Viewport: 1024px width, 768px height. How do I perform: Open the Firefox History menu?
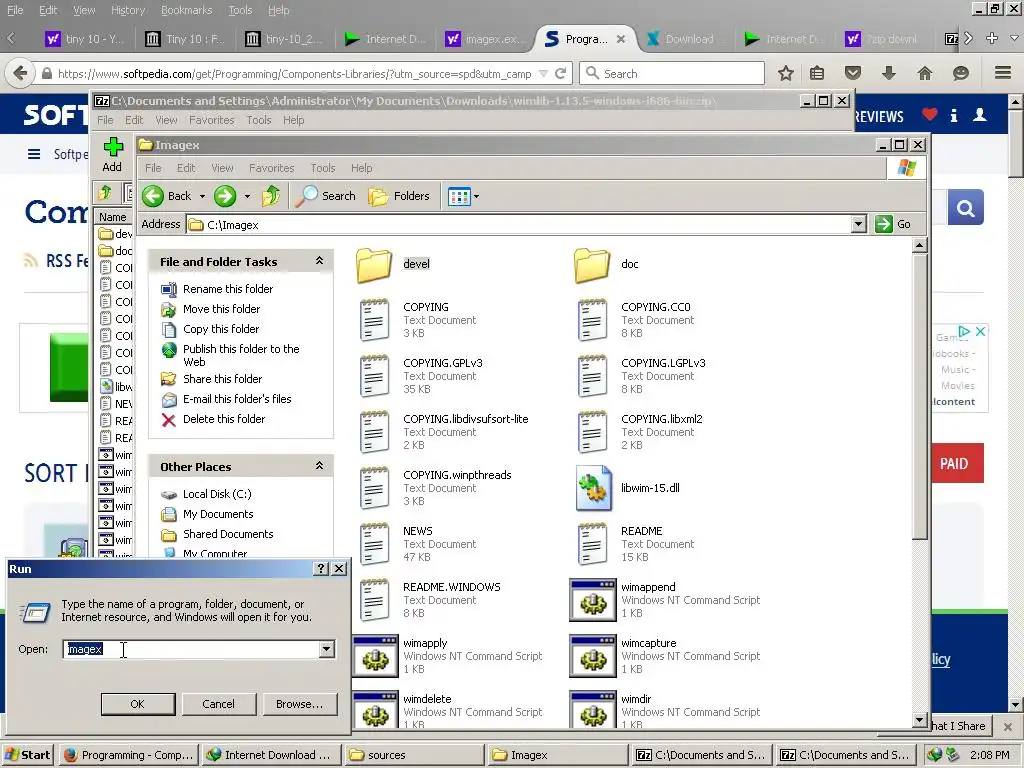click(128, 10)
